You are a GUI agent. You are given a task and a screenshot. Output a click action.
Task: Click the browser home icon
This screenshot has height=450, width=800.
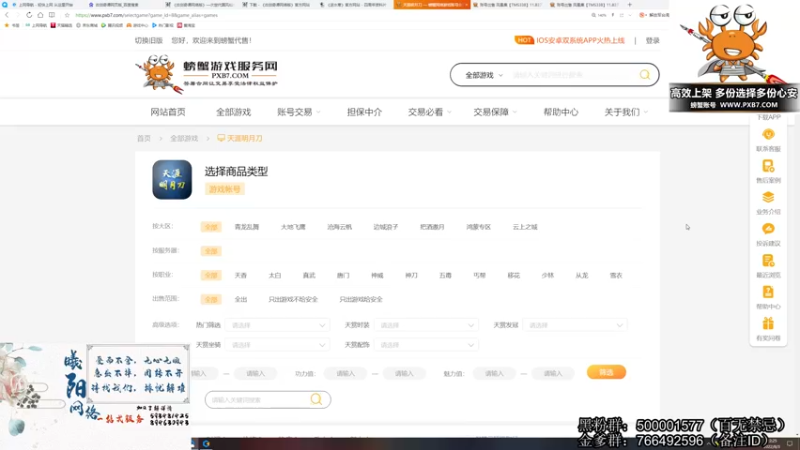[40, 15]
